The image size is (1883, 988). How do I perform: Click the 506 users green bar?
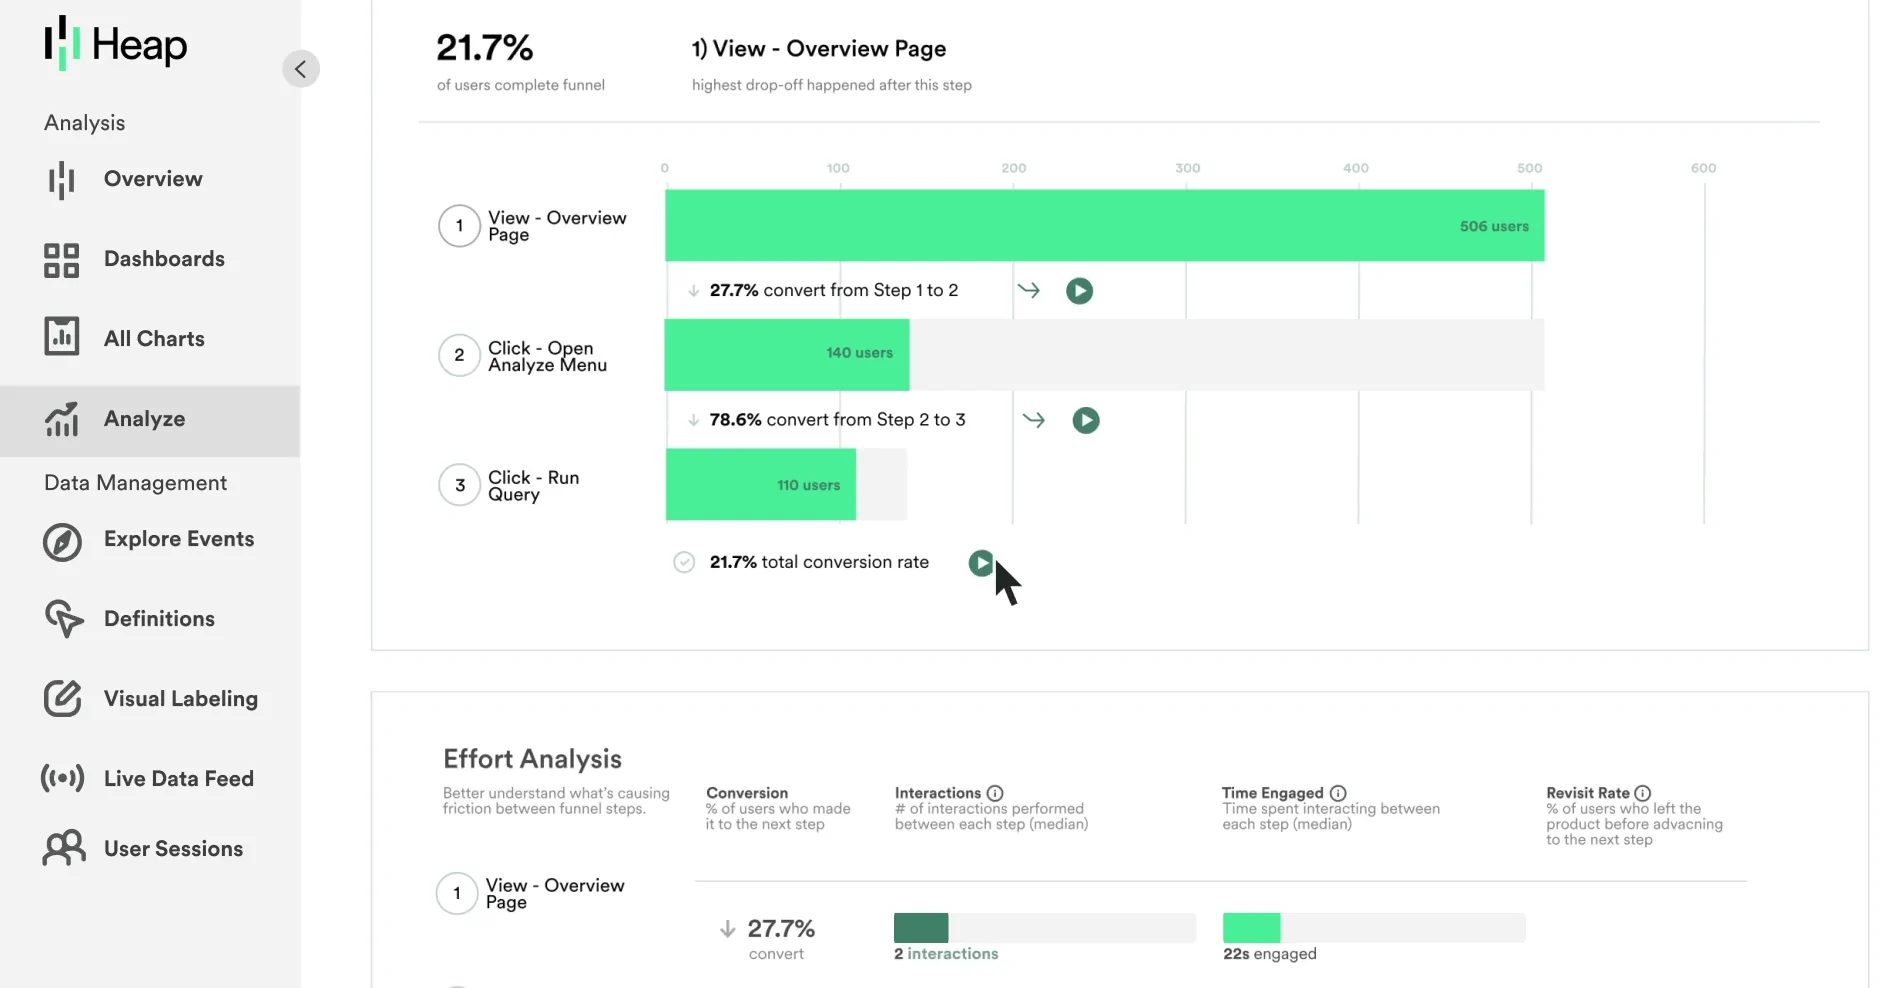[x=1103, y=226]
